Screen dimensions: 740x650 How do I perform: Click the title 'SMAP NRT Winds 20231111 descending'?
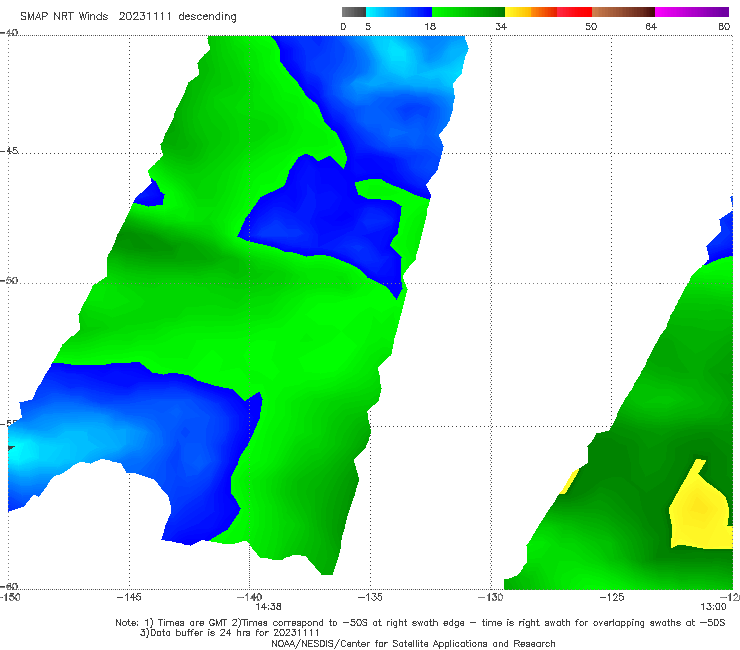coord(128,17)
